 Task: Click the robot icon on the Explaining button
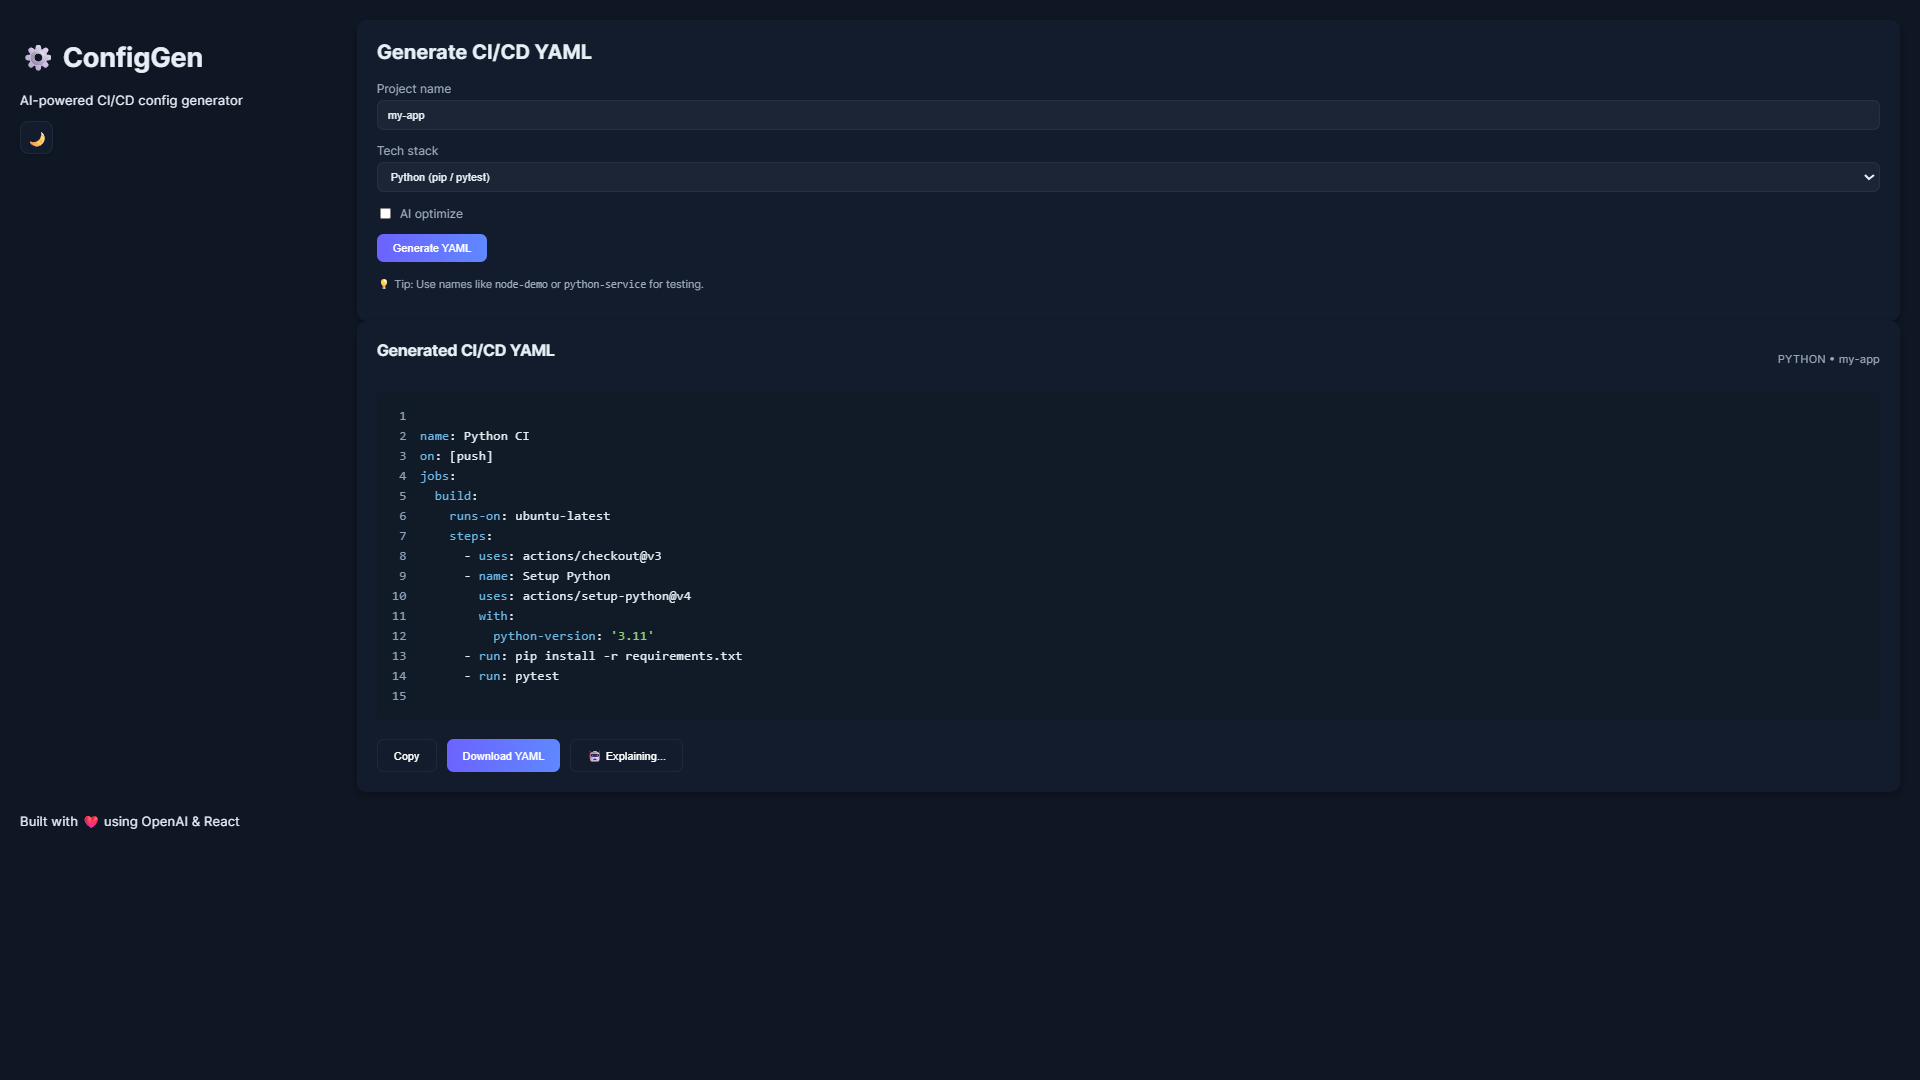point(594,757)
